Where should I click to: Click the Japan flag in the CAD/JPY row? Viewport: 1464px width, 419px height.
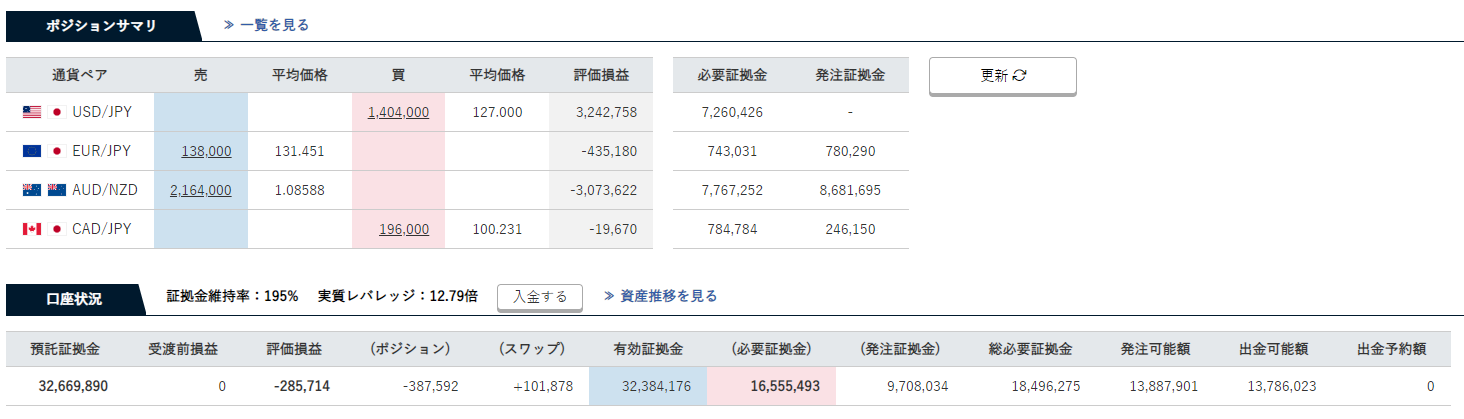[56, 229]
